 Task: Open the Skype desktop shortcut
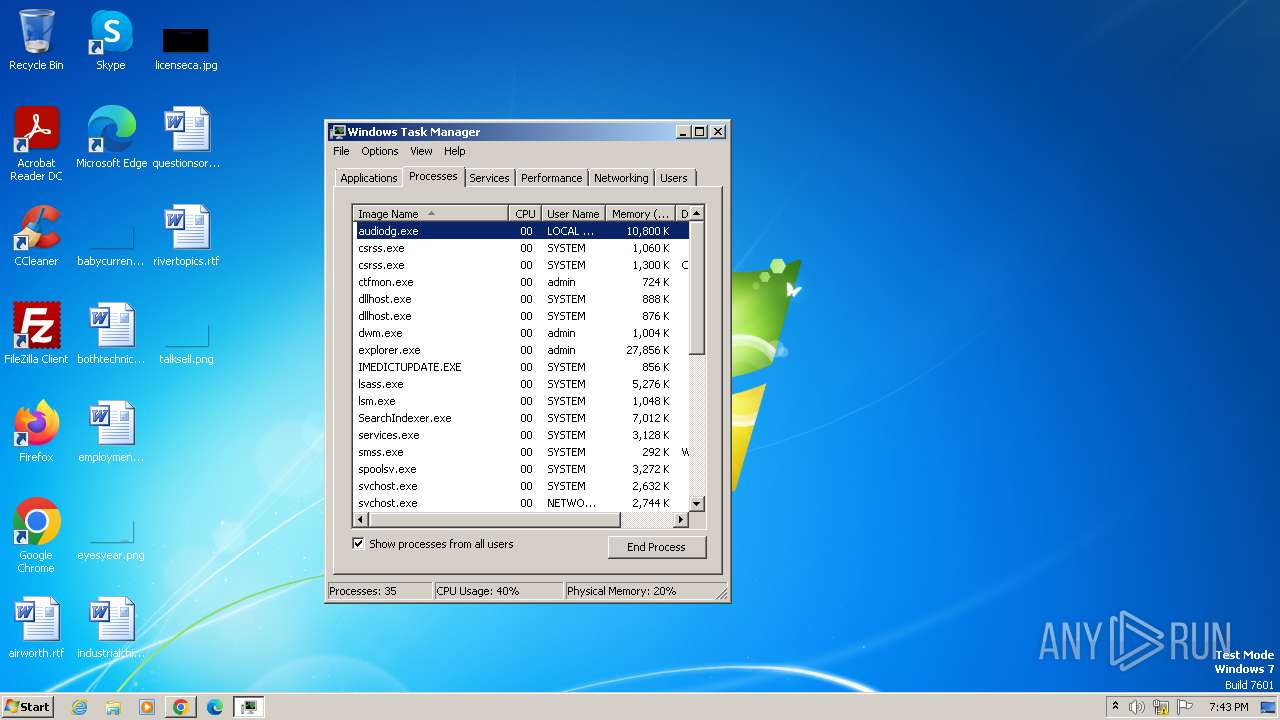point(110,40)
